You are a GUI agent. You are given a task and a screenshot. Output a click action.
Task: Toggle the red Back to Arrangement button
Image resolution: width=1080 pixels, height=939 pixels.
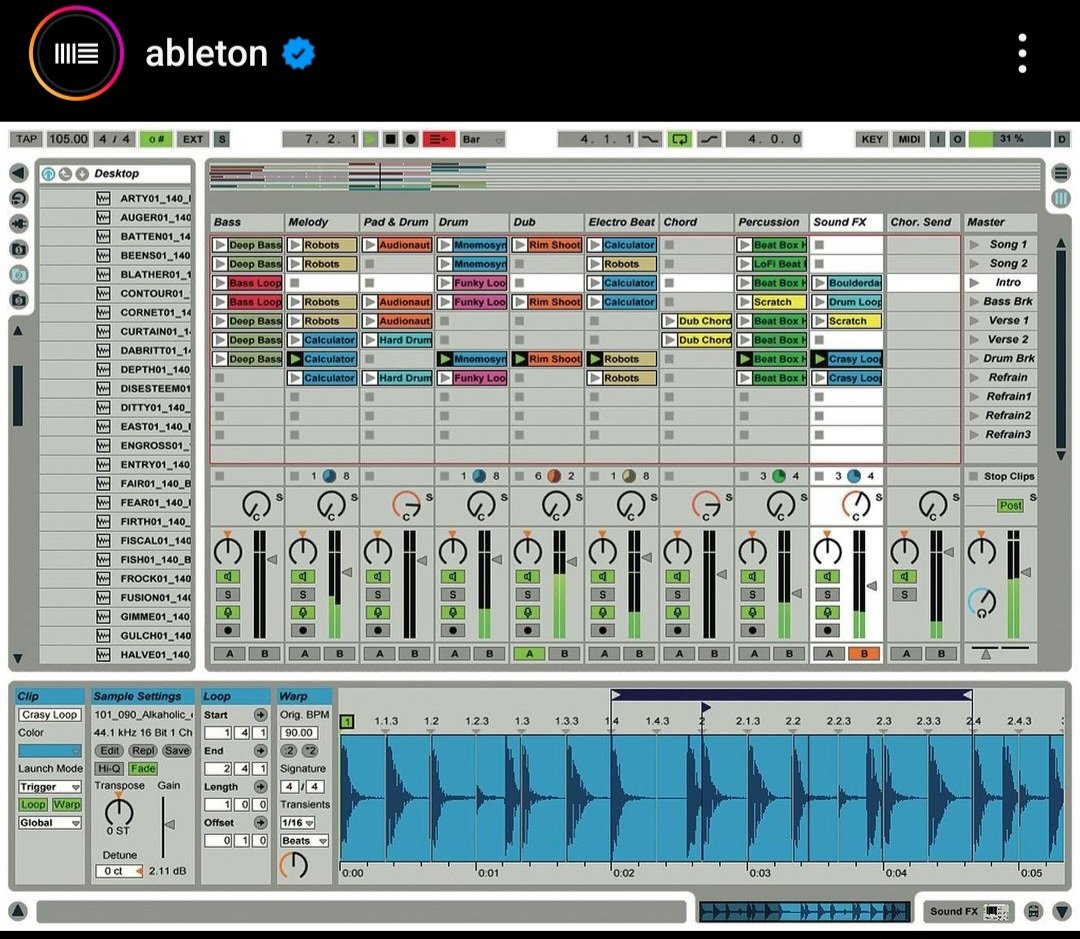point(439,139)
